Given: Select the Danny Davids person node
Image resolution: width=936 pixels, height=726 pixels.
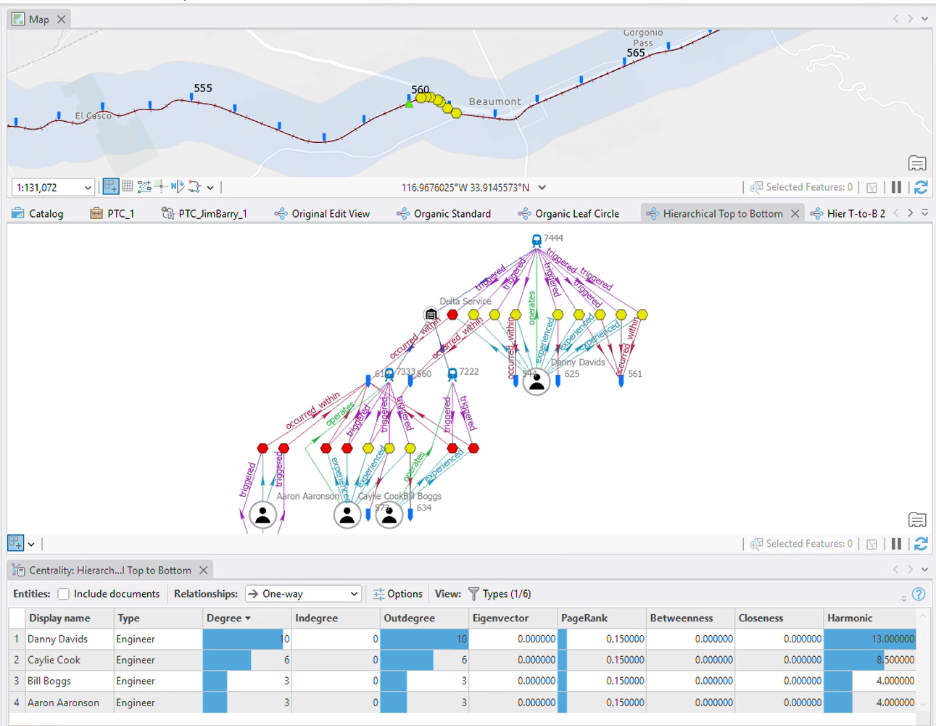Looking at the screenshot, I should pos(537,382).
